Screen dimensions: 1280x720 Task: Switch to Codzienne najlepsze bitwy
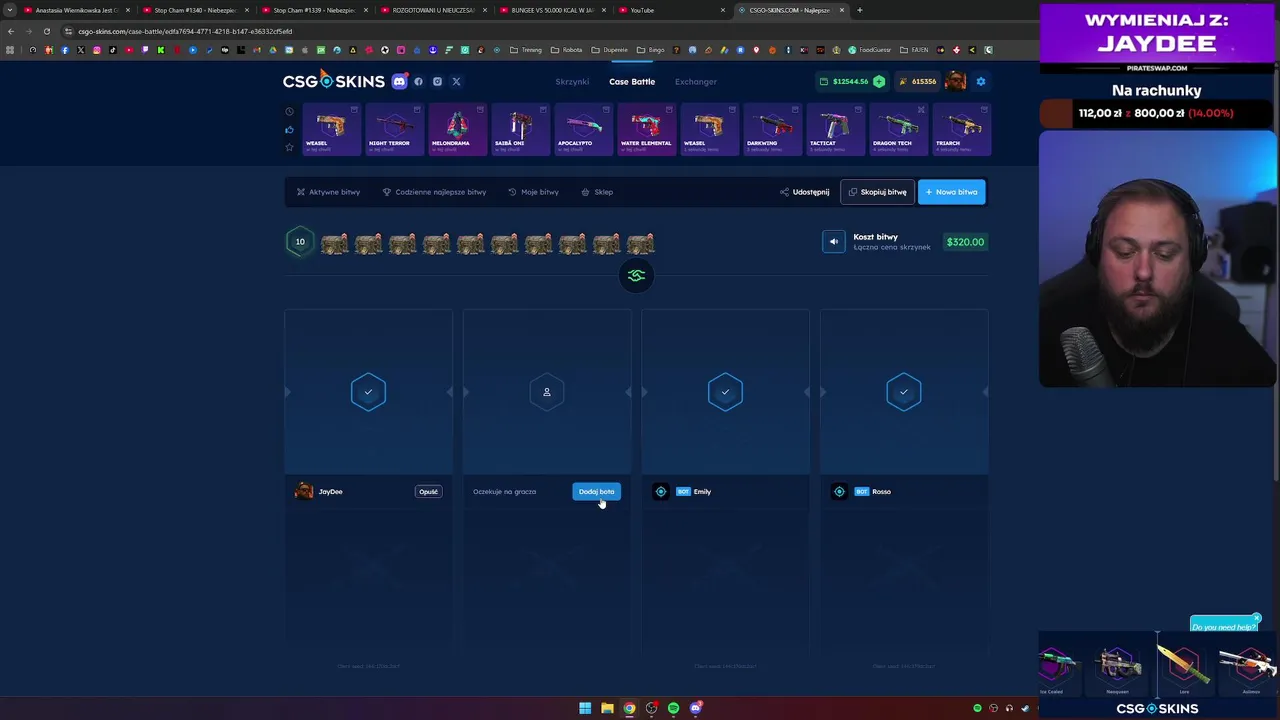click(x=434, y=192)
